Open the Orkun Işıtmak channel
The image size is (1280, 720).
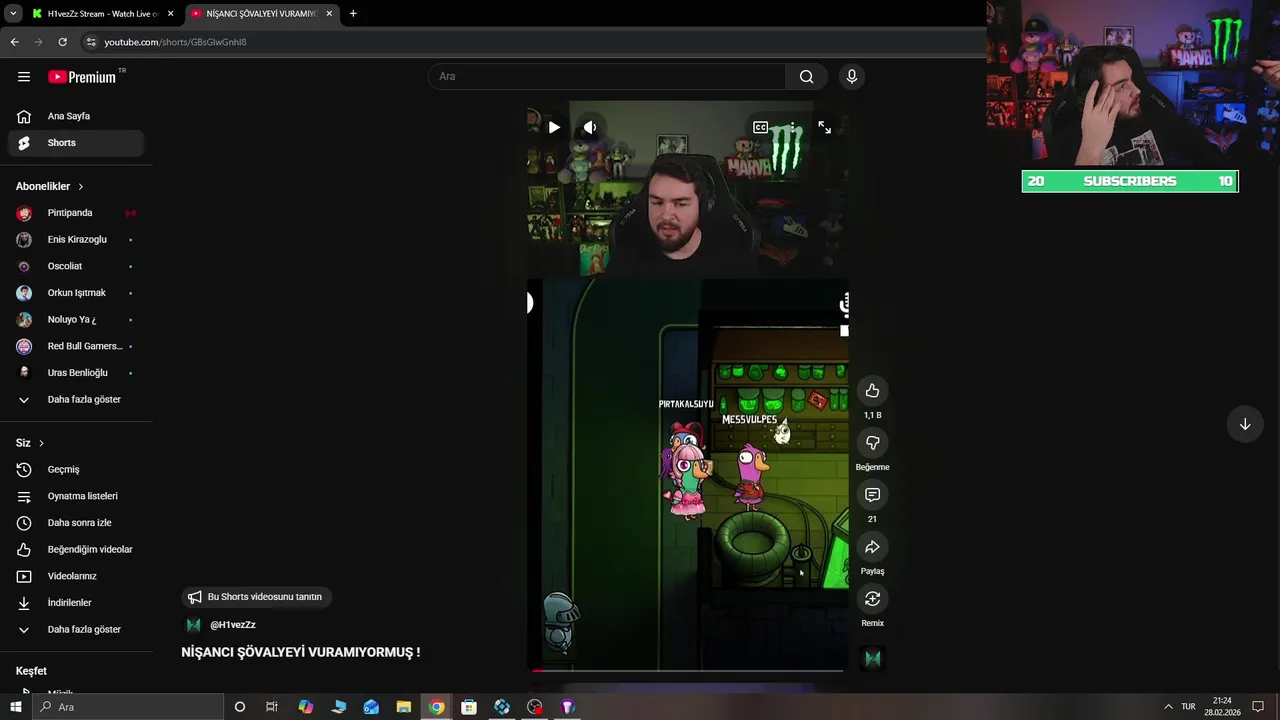tap(76, 293)
